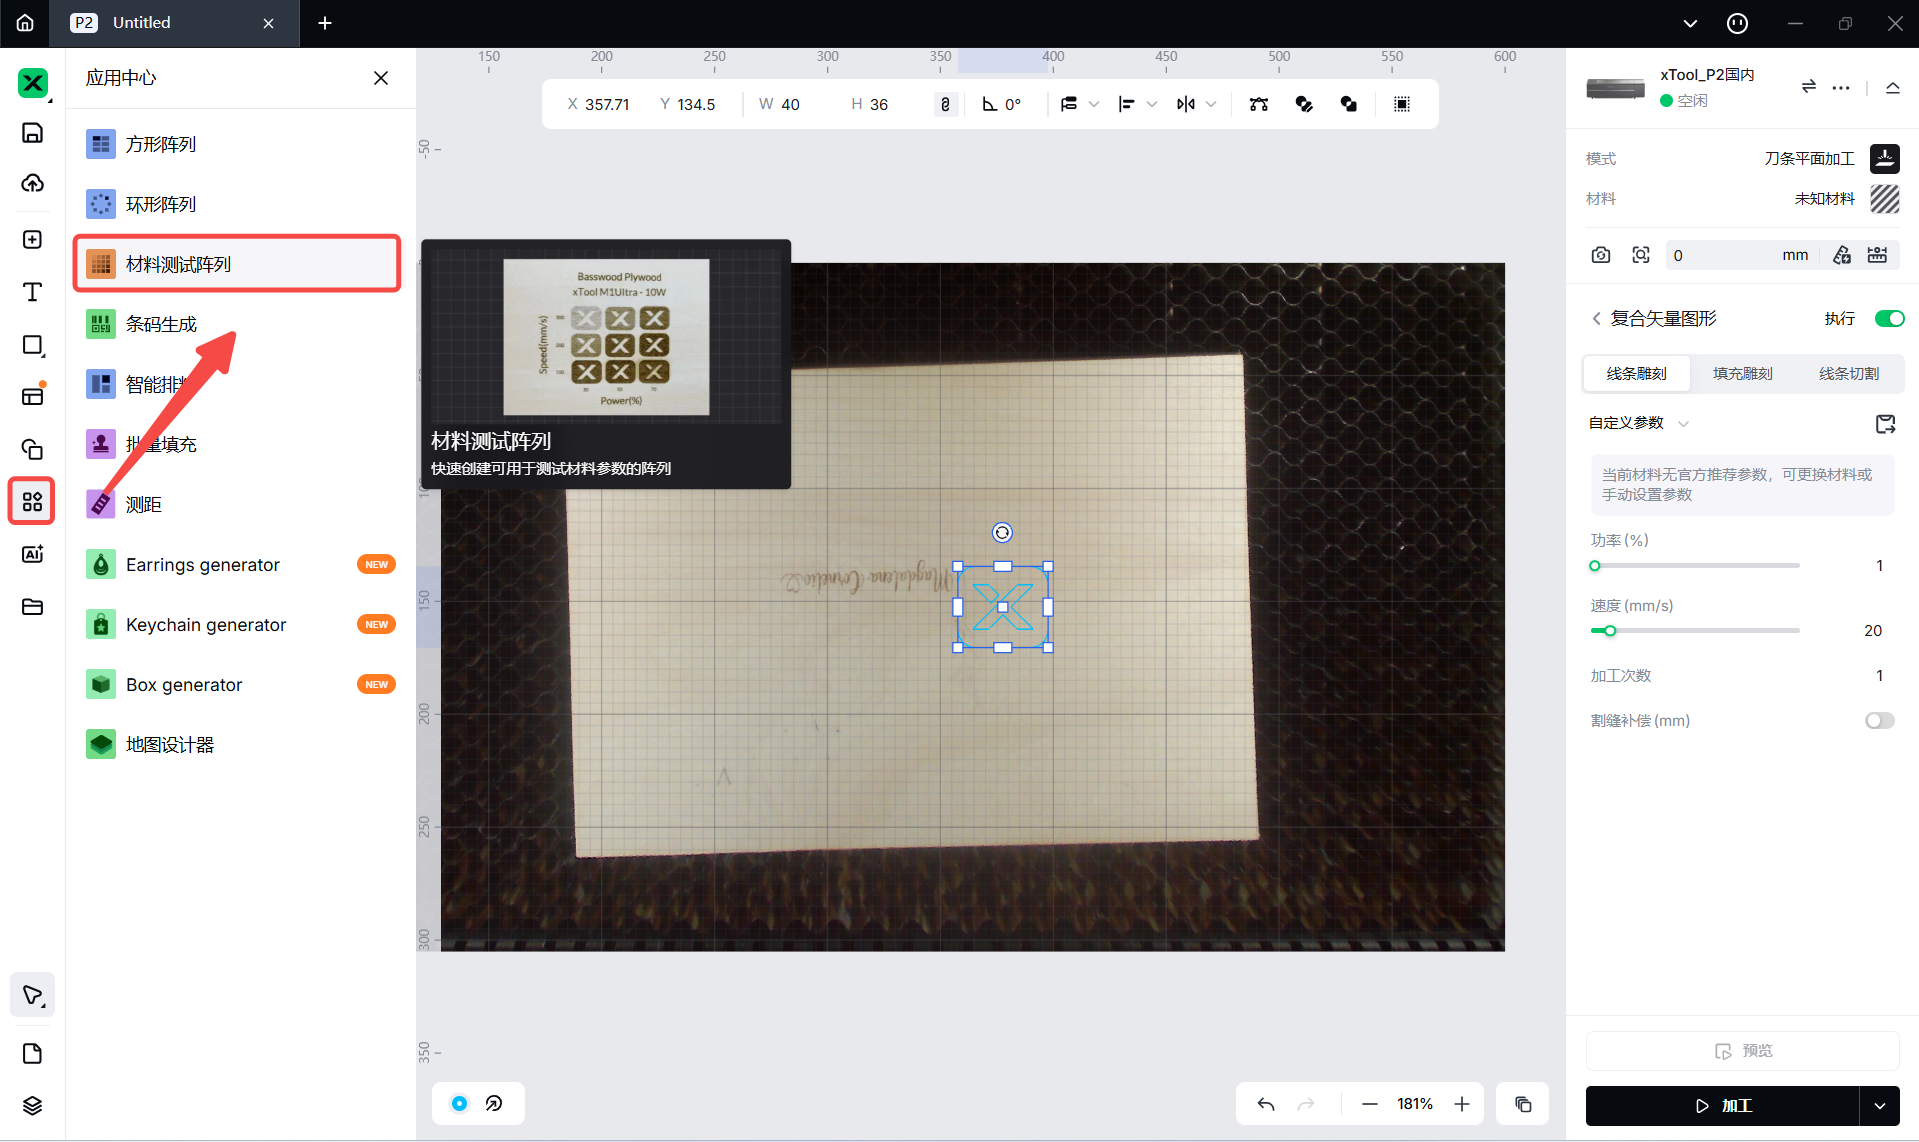The image size is (1919, 1142).
Task: Toggle the blue circle view button
Action: (x=459, y=1104)
